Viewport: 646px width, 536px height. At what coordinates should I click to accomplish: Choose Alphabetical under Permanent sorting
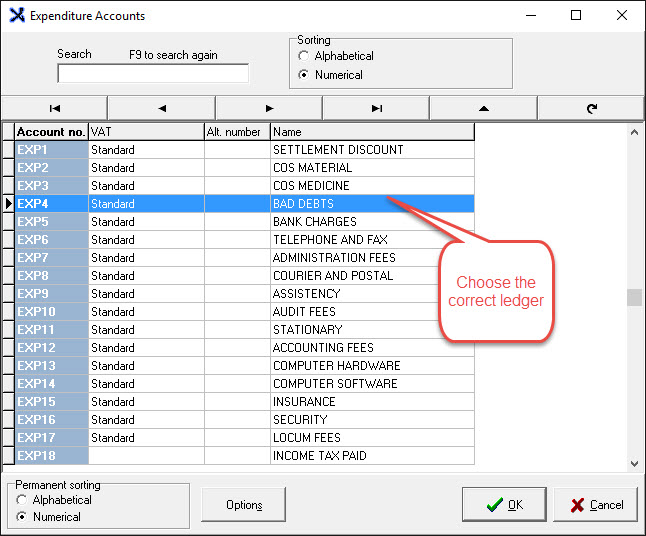[x=22, y=500]
